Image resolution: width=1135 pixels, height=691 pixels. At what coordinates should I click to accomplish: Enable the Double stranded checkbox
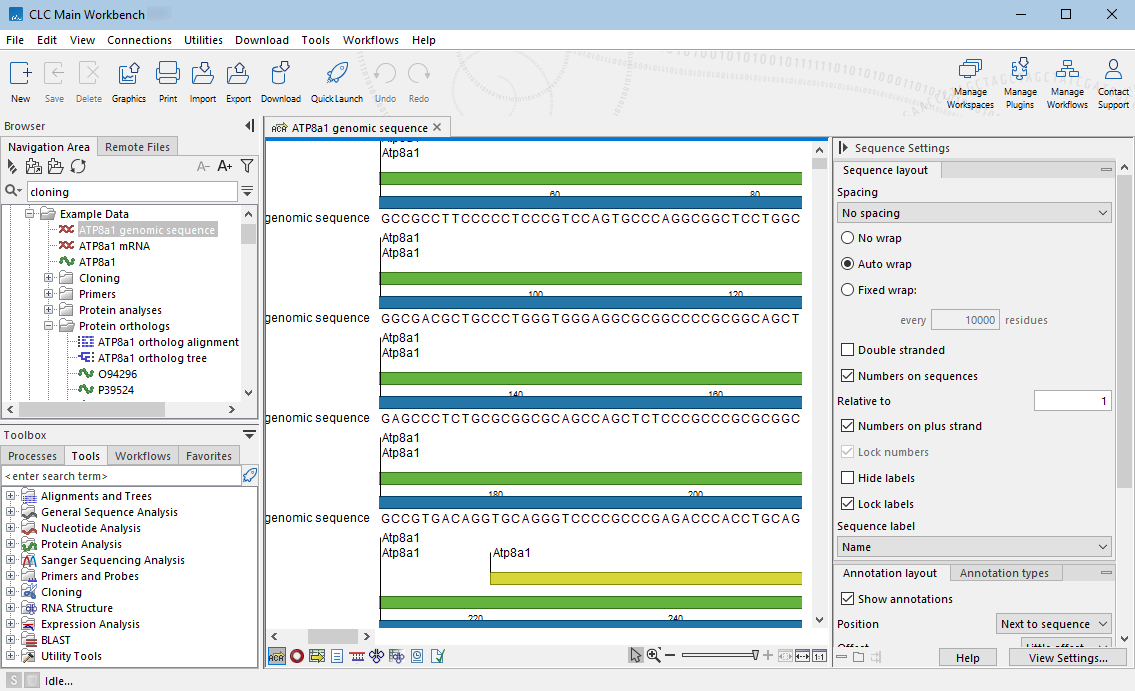(848, 350)
